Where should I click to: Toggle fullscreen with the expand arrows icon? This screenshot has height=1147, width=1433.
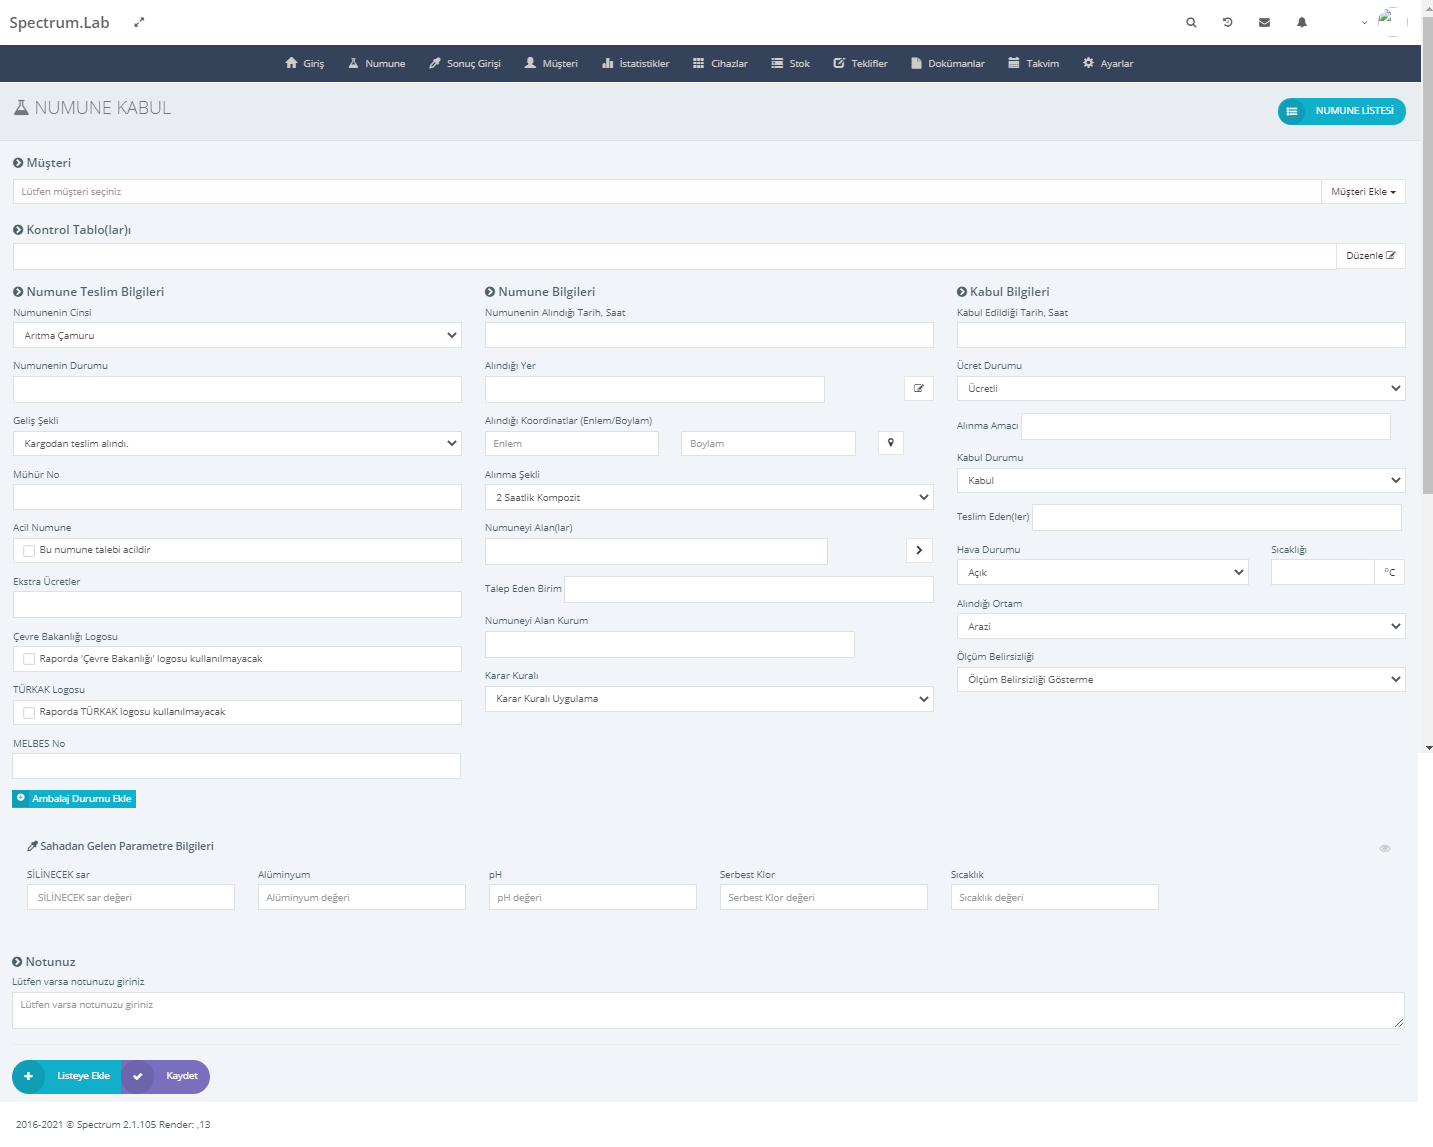139,22
